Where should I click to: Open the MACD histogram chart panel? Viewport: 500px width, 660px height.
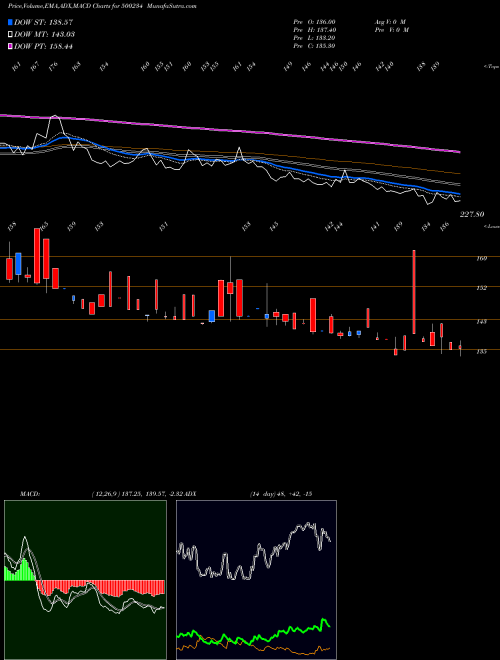[85, 580]
